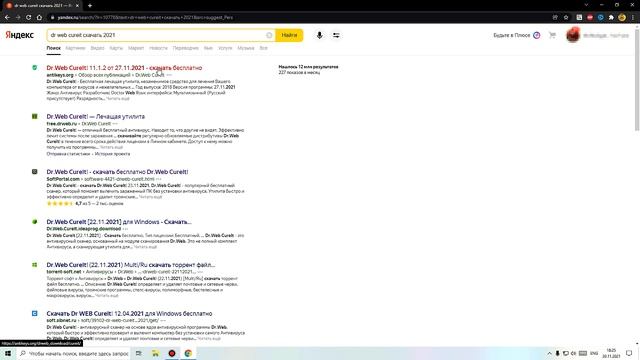
Task: Click the favicon beside SoftPortal result
Action: [x=35, y=172]
